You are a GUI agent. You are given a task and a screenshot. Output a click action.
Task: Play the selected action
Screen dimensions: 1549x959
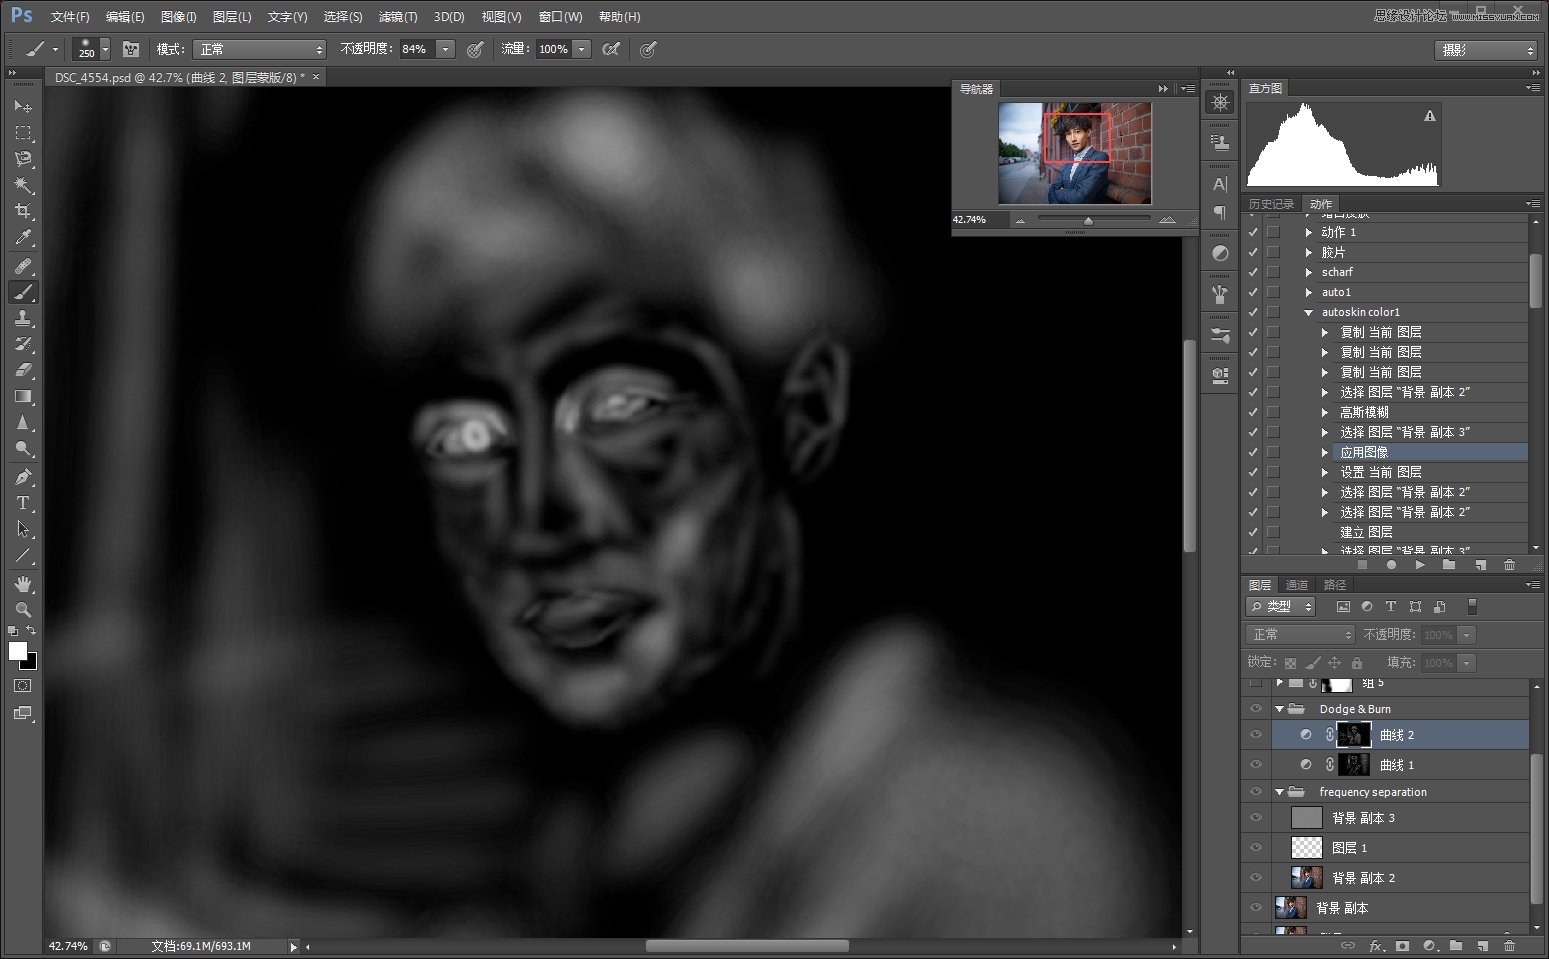[x=1419, y=565]
